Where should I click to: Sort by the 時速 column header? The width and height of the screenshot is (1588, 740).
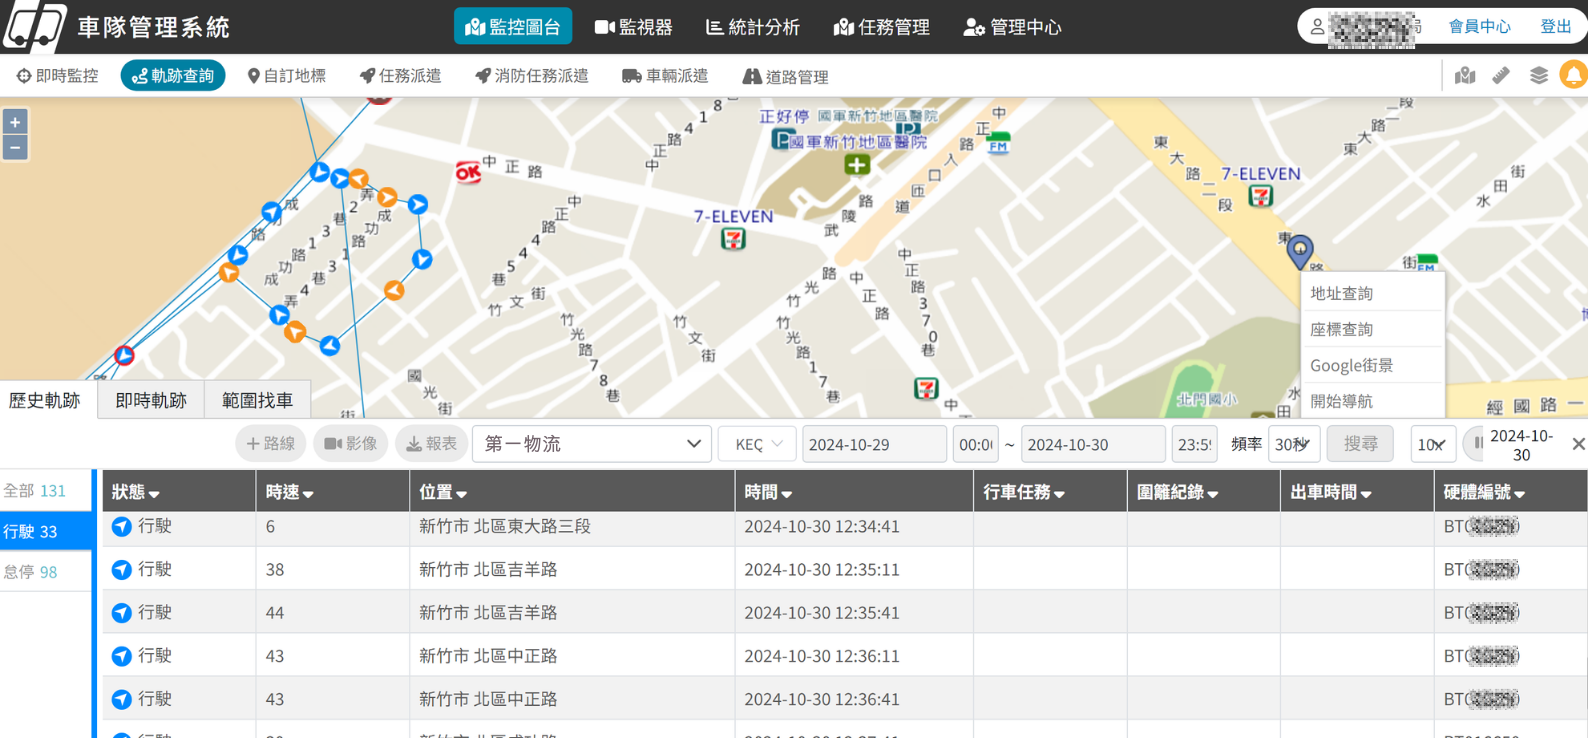(x=289, y=492)
